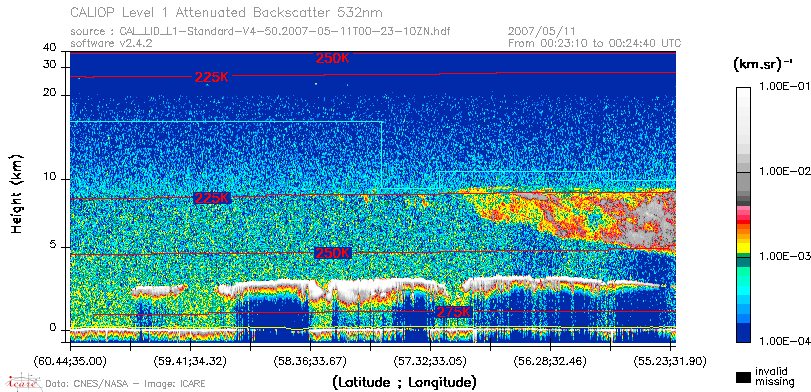This screenshot has height=392, width=811.
Task: Select the 'From 00:23:10 to 00:24:40 UTC' time range
Action: pyautogui.click(x=595, y=43)
